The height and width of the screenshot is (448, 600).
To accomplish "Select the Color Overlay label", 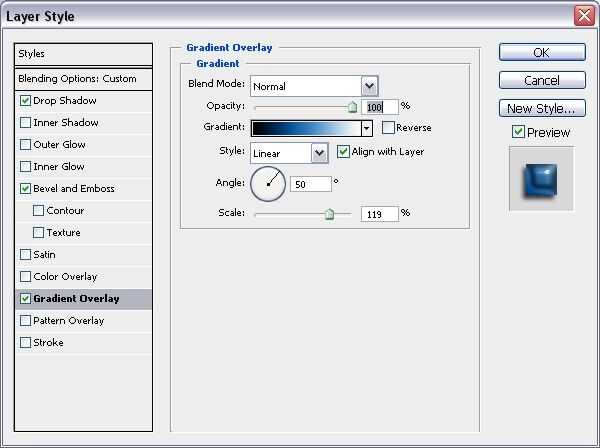I will coord(65,277).
